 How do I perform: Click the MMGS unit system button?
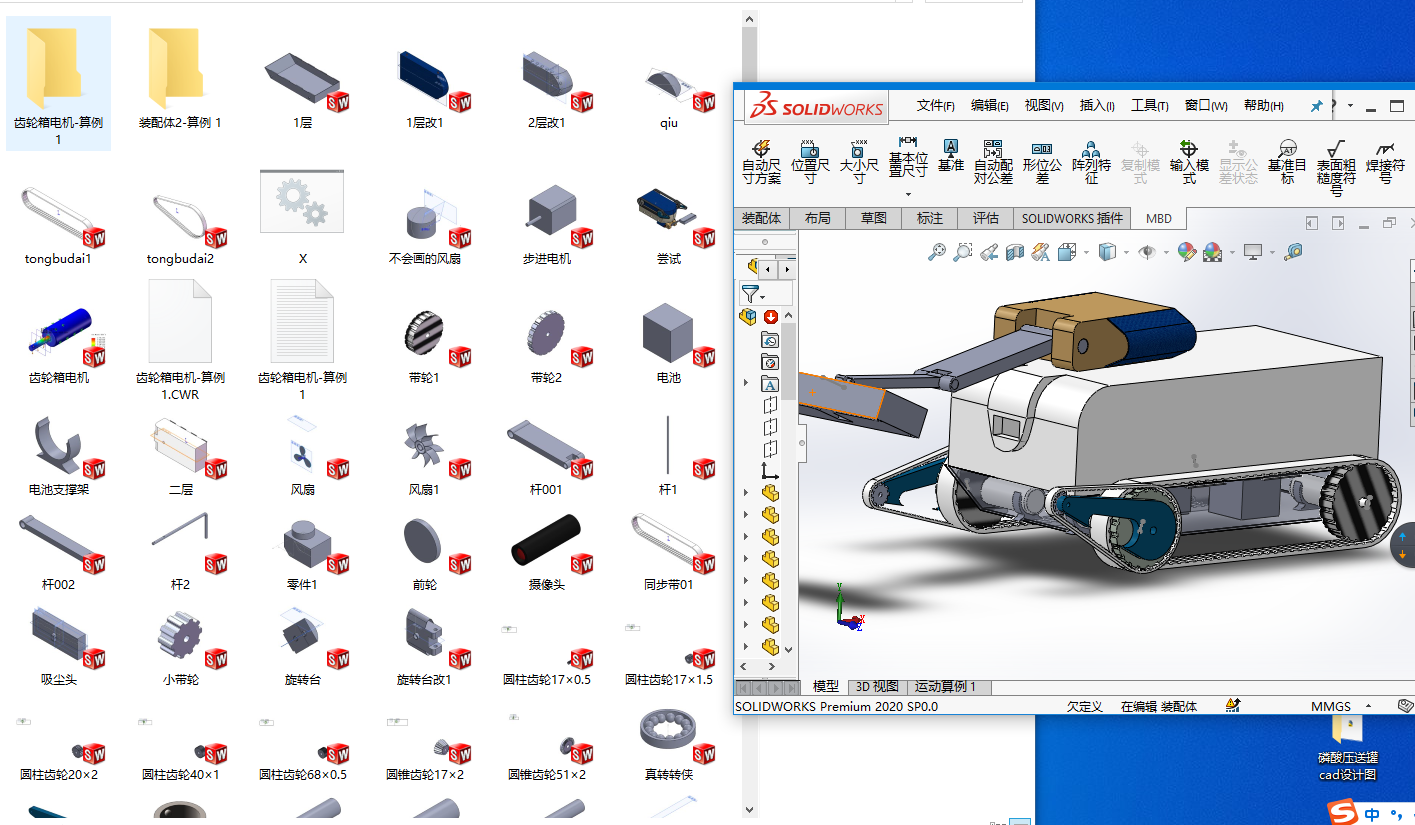1330,706
